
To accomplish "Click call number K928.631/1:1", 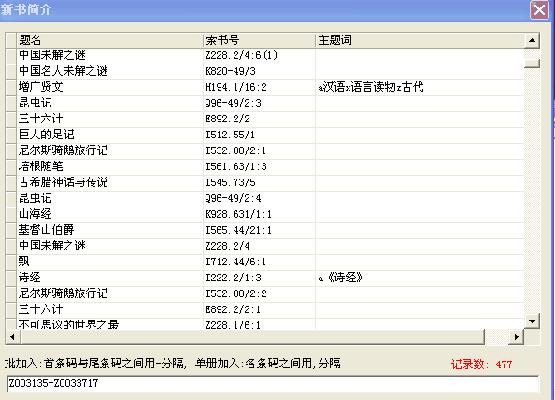I will [x=239, y=215].
